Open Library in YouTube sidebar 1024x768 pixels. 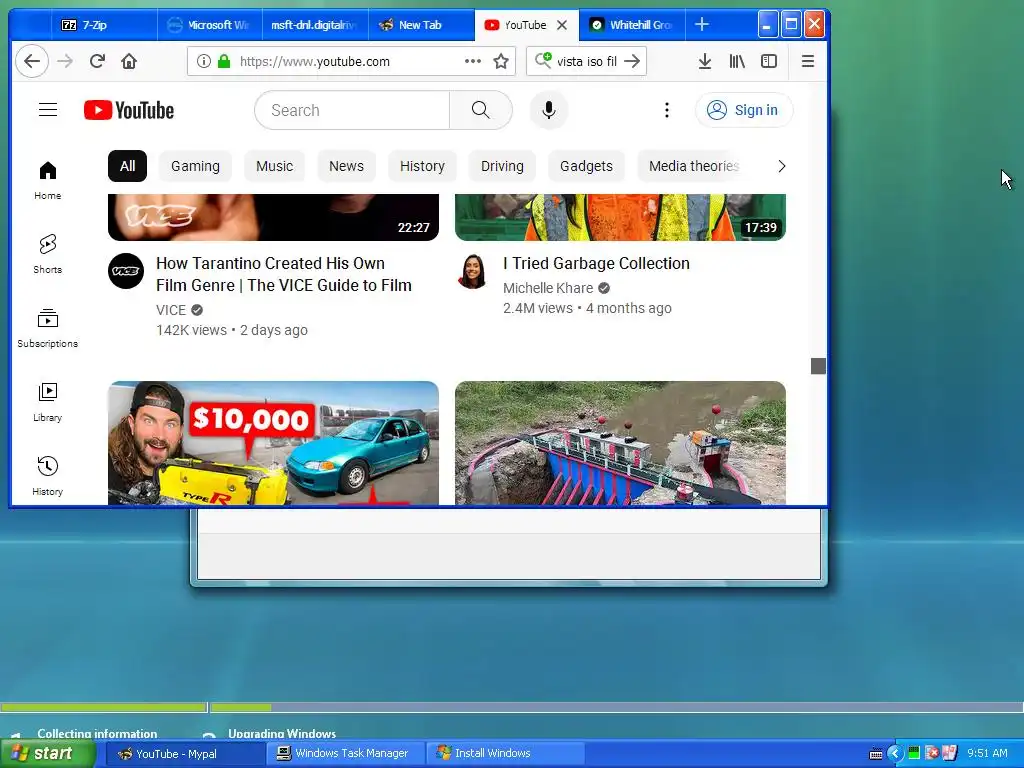coord(48,402)
